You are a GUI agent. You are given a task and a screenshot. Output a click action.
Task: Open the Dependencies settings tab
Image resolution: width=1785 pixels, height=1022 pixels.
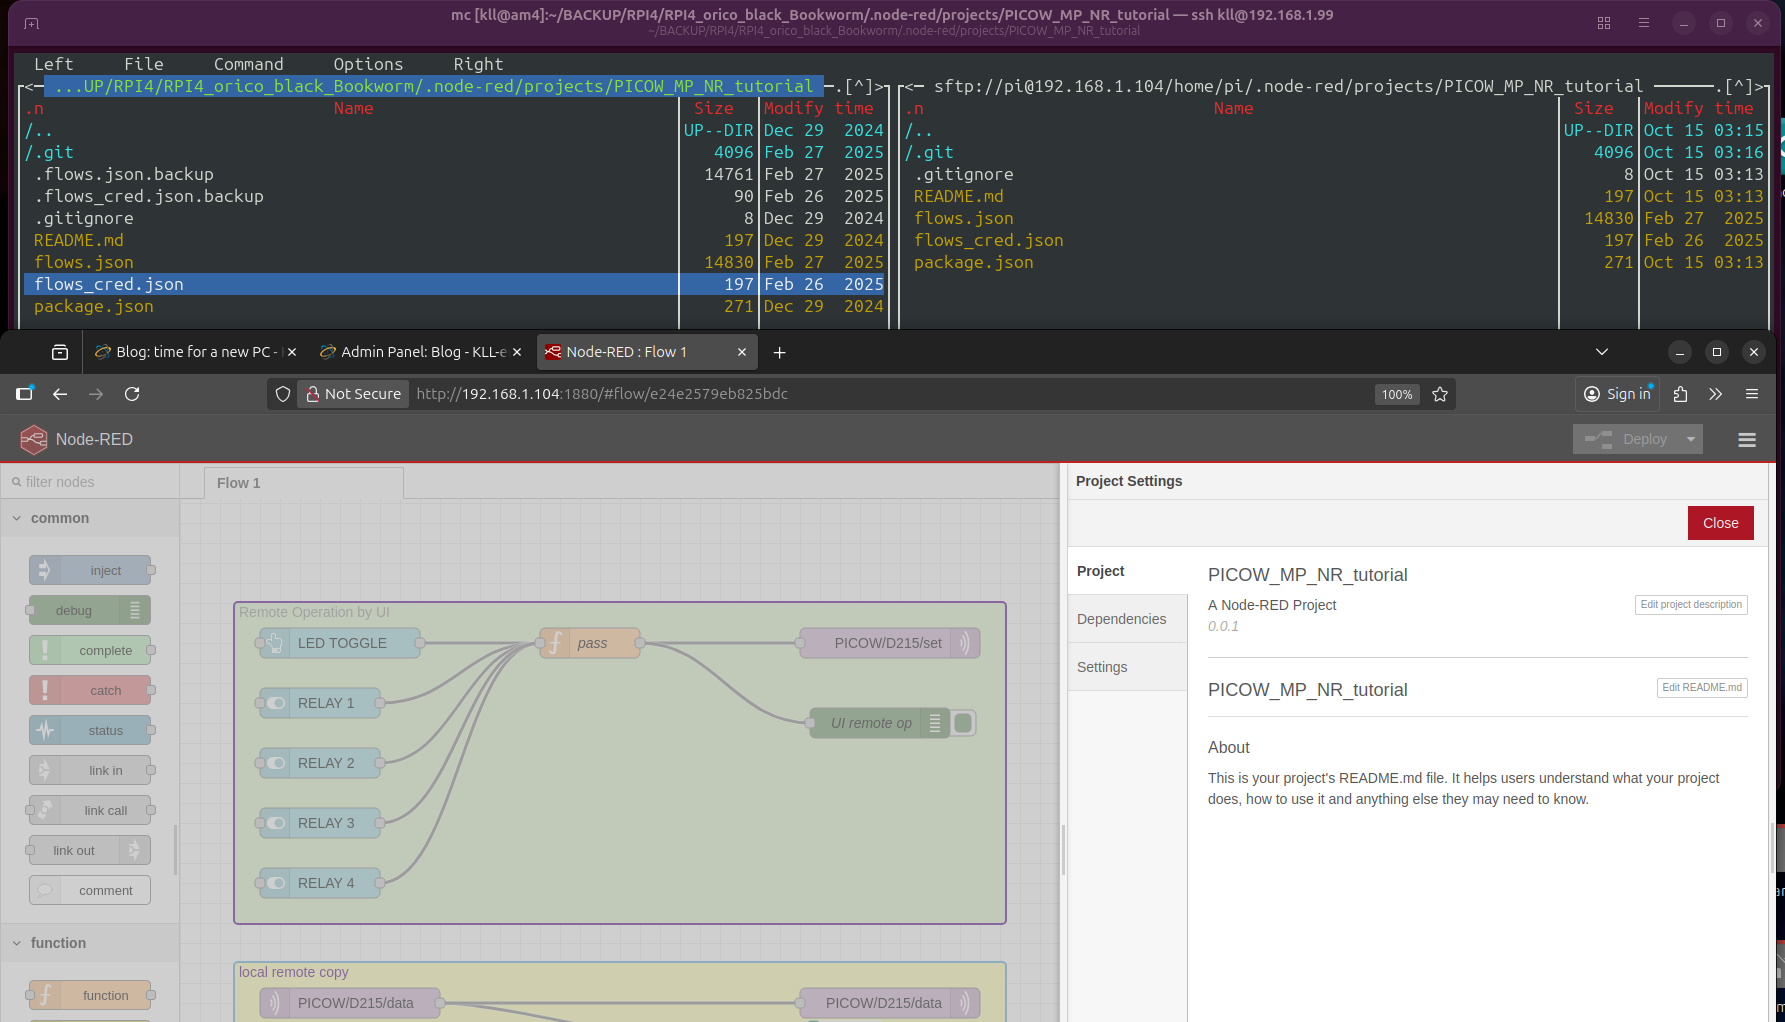point(1121,619)
